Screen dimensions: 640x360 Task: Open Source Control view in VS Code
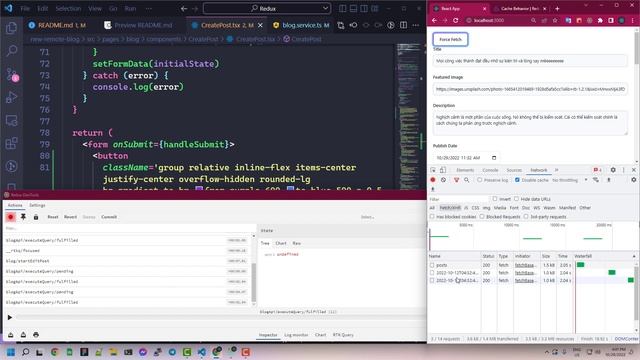(11, 74)
